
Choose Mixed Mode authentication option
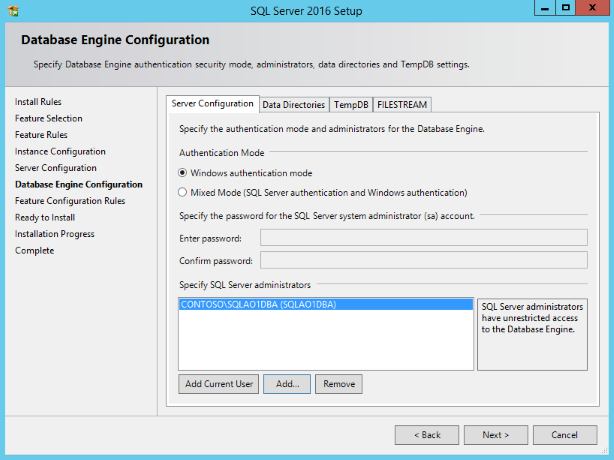point(182,193)
